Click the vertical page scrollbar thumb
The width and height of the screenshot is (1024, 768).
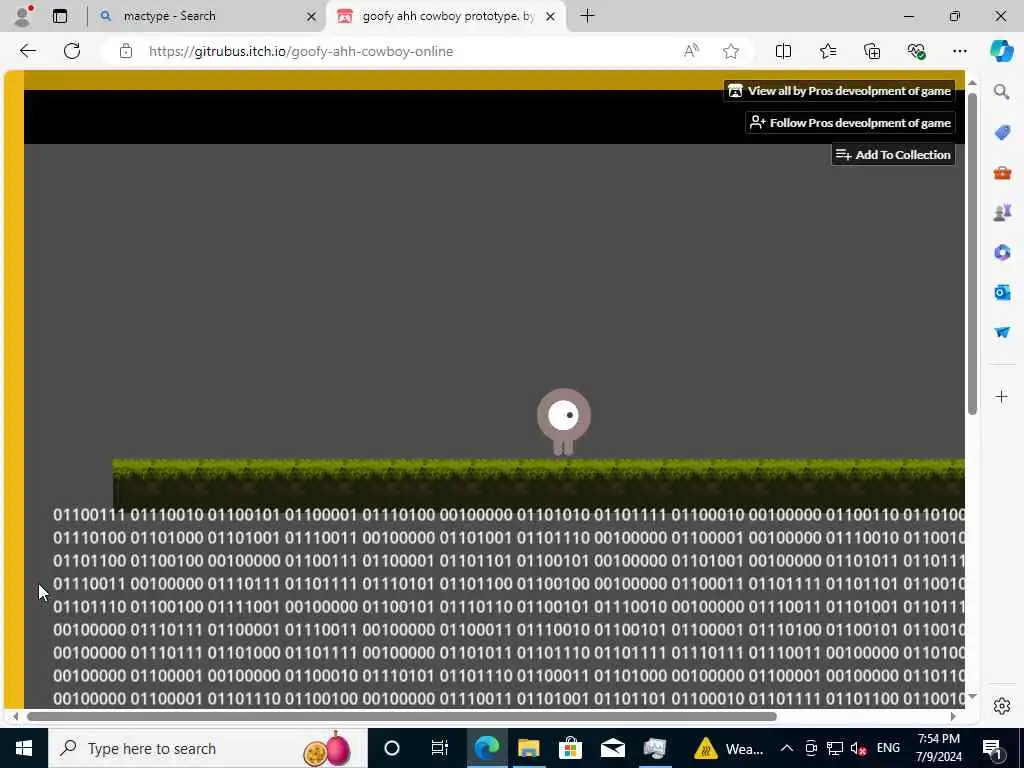point(972,253)
